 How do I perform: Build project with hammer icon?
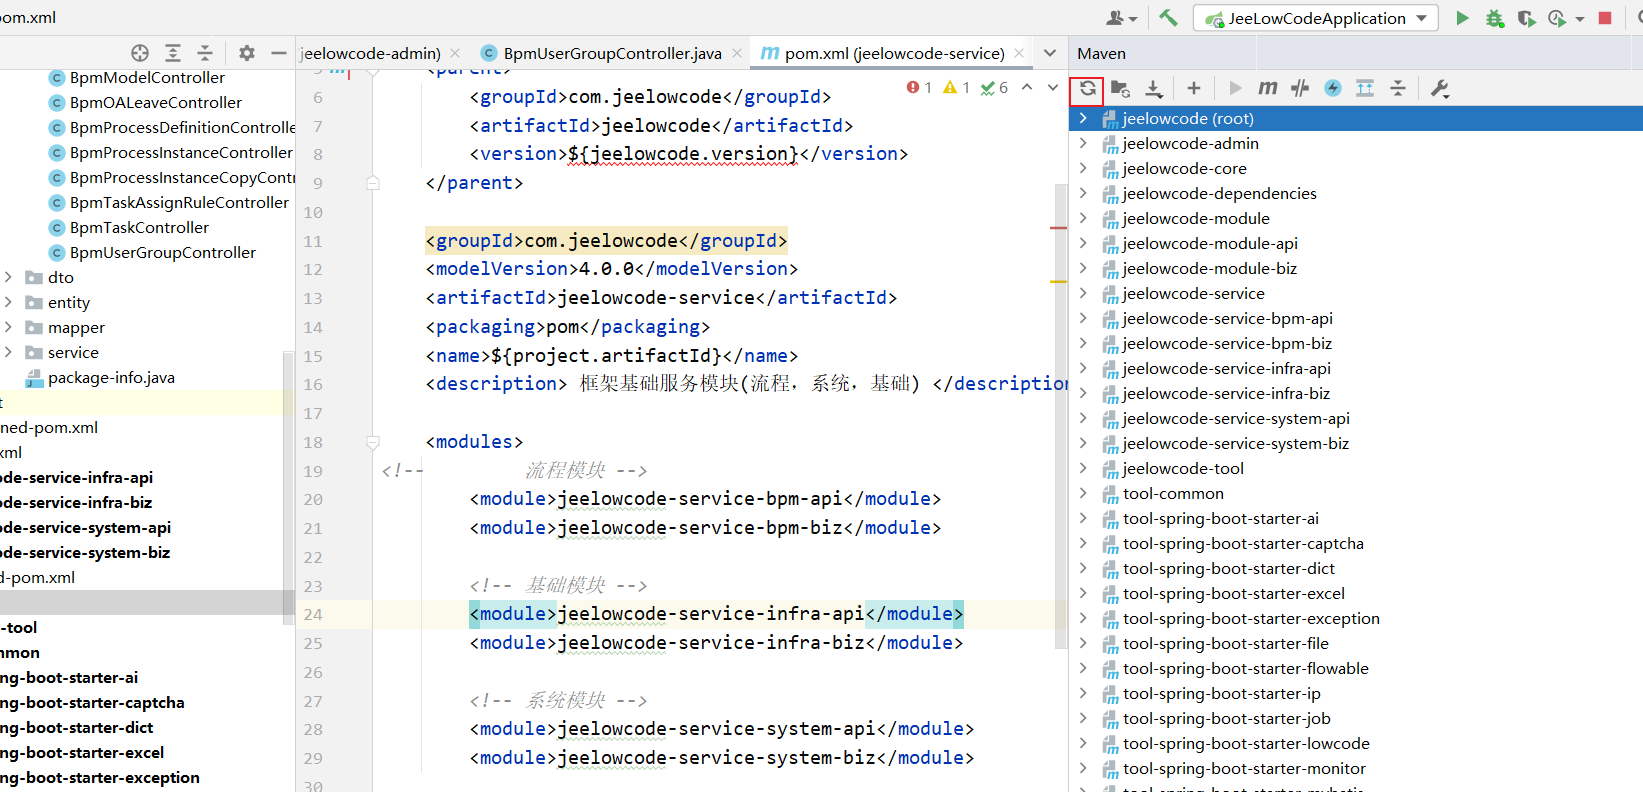(x=1168, y=18)
